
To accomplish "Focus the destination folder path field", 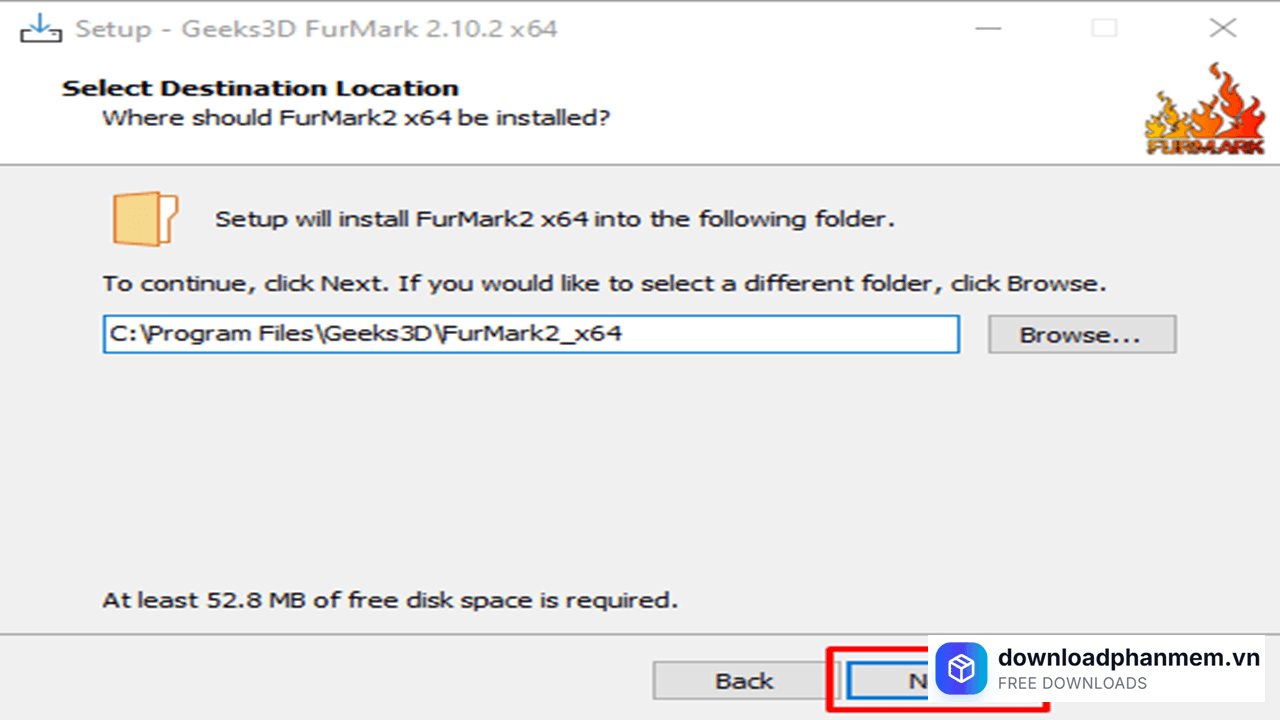I will pos(530,334).
